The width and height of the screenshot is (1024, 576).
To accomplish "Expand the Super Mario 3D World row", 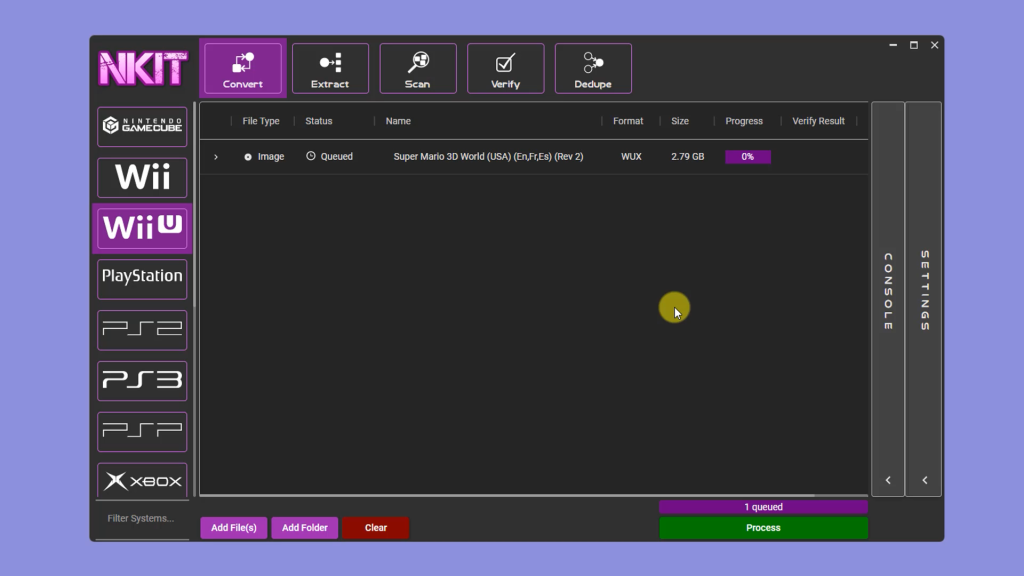I will (x=216, y=157).
